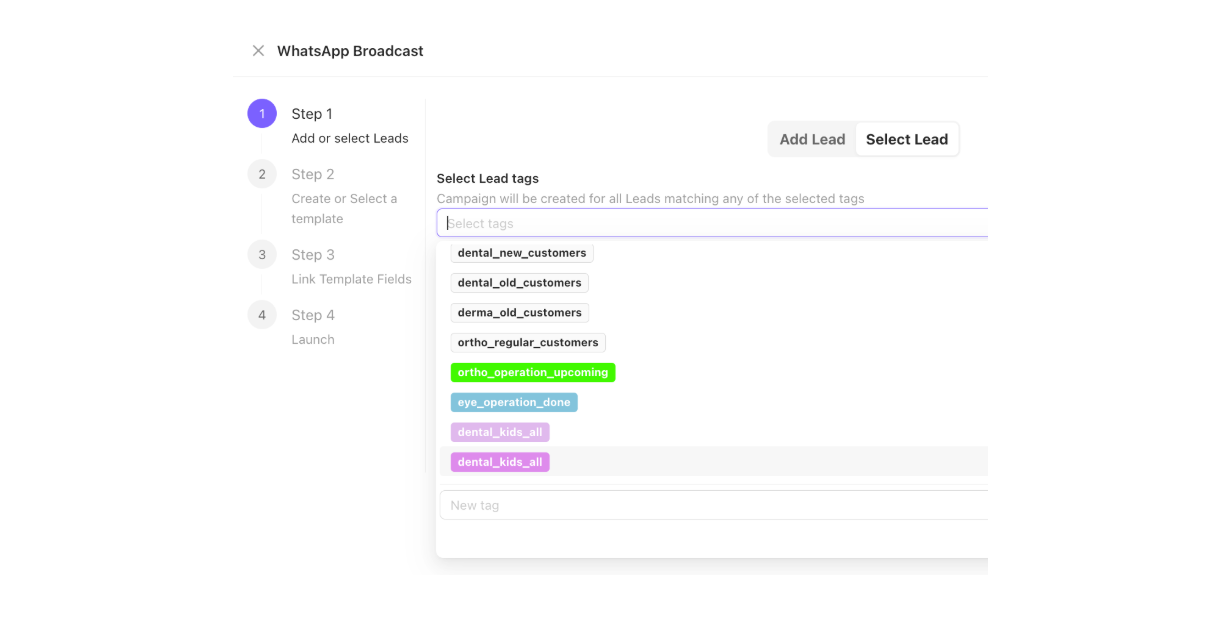Click the Step 4 numbered circle indicator
1220x620 pixels.
pos(262,314)
